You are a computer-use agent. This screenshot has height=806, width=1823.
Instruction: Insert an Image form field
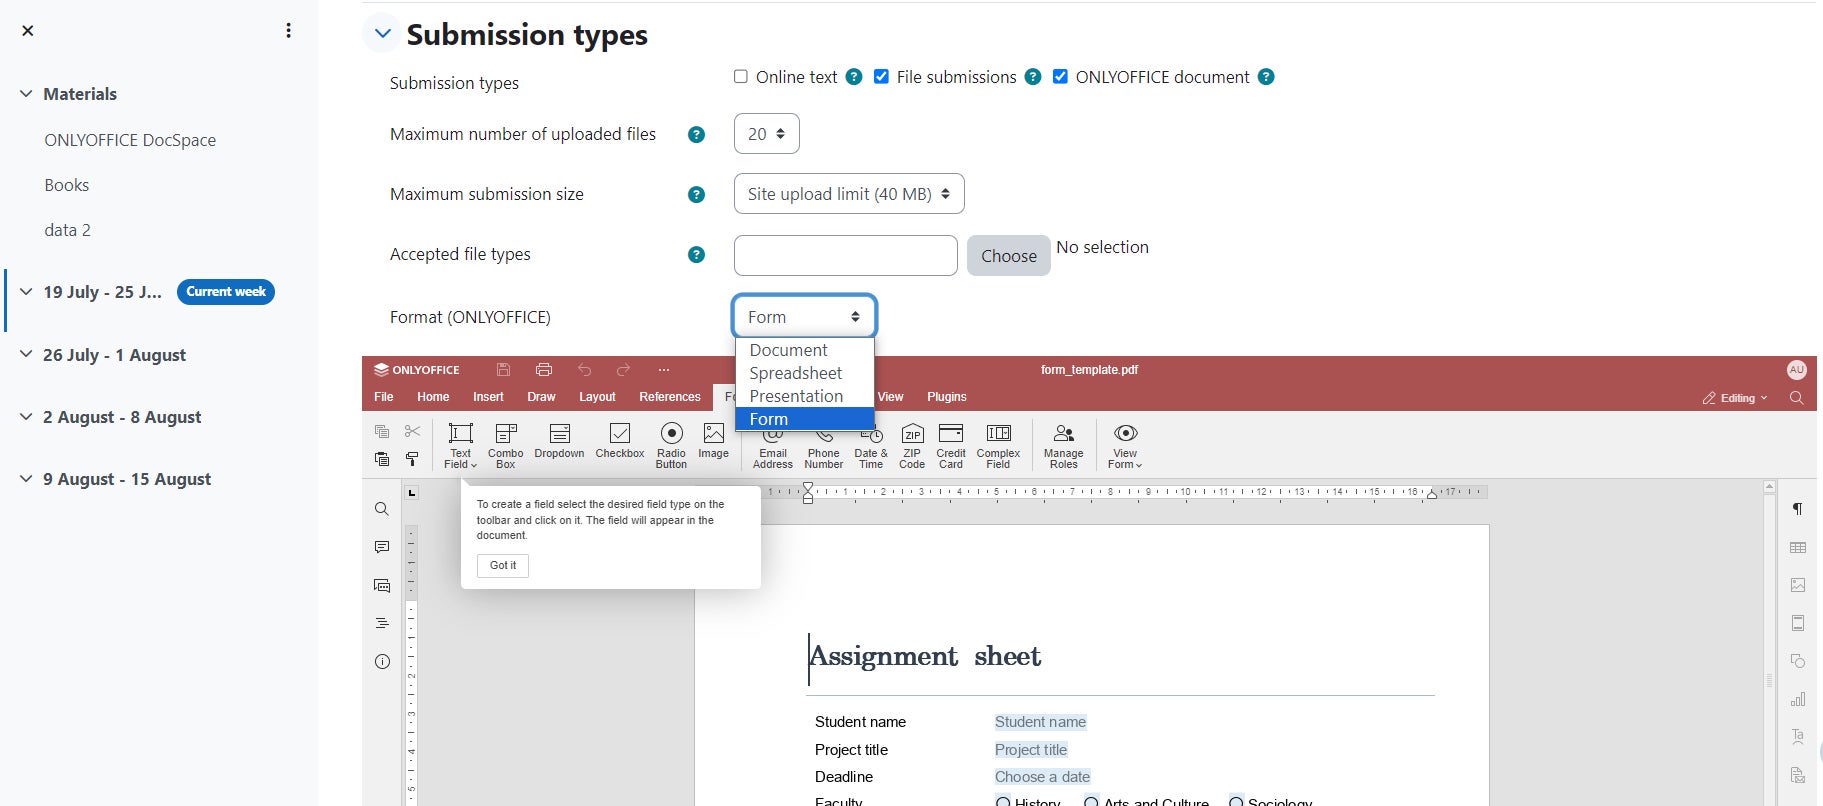coord(713,441)
